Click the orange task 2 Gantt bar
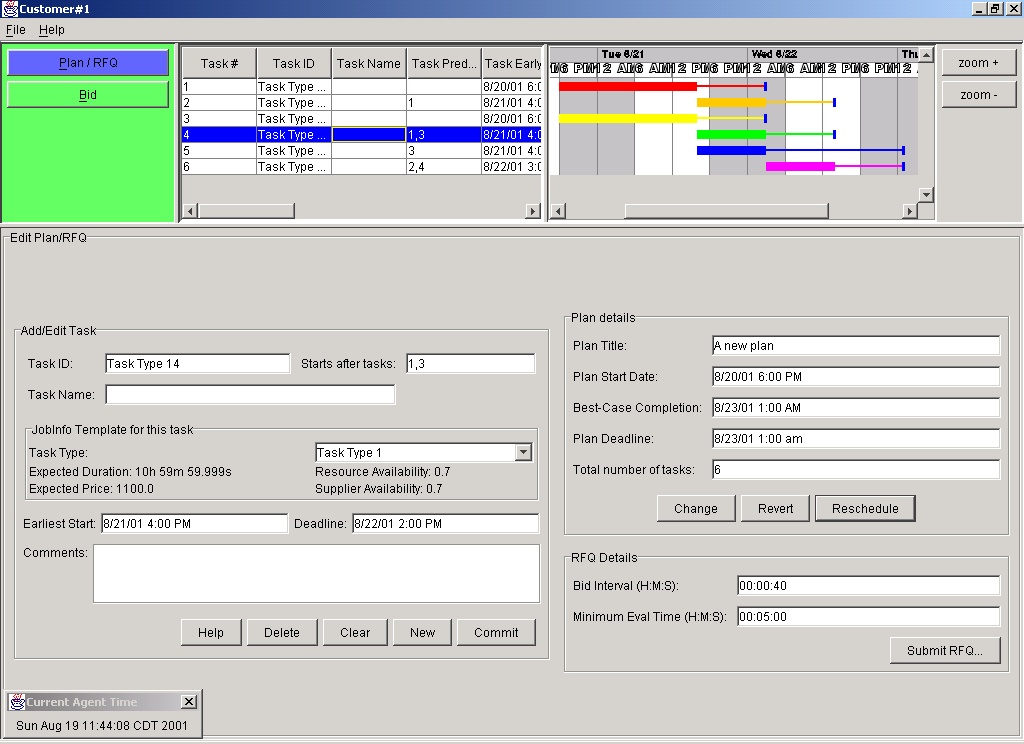1024x744 pixels. [x=731, y=103]
